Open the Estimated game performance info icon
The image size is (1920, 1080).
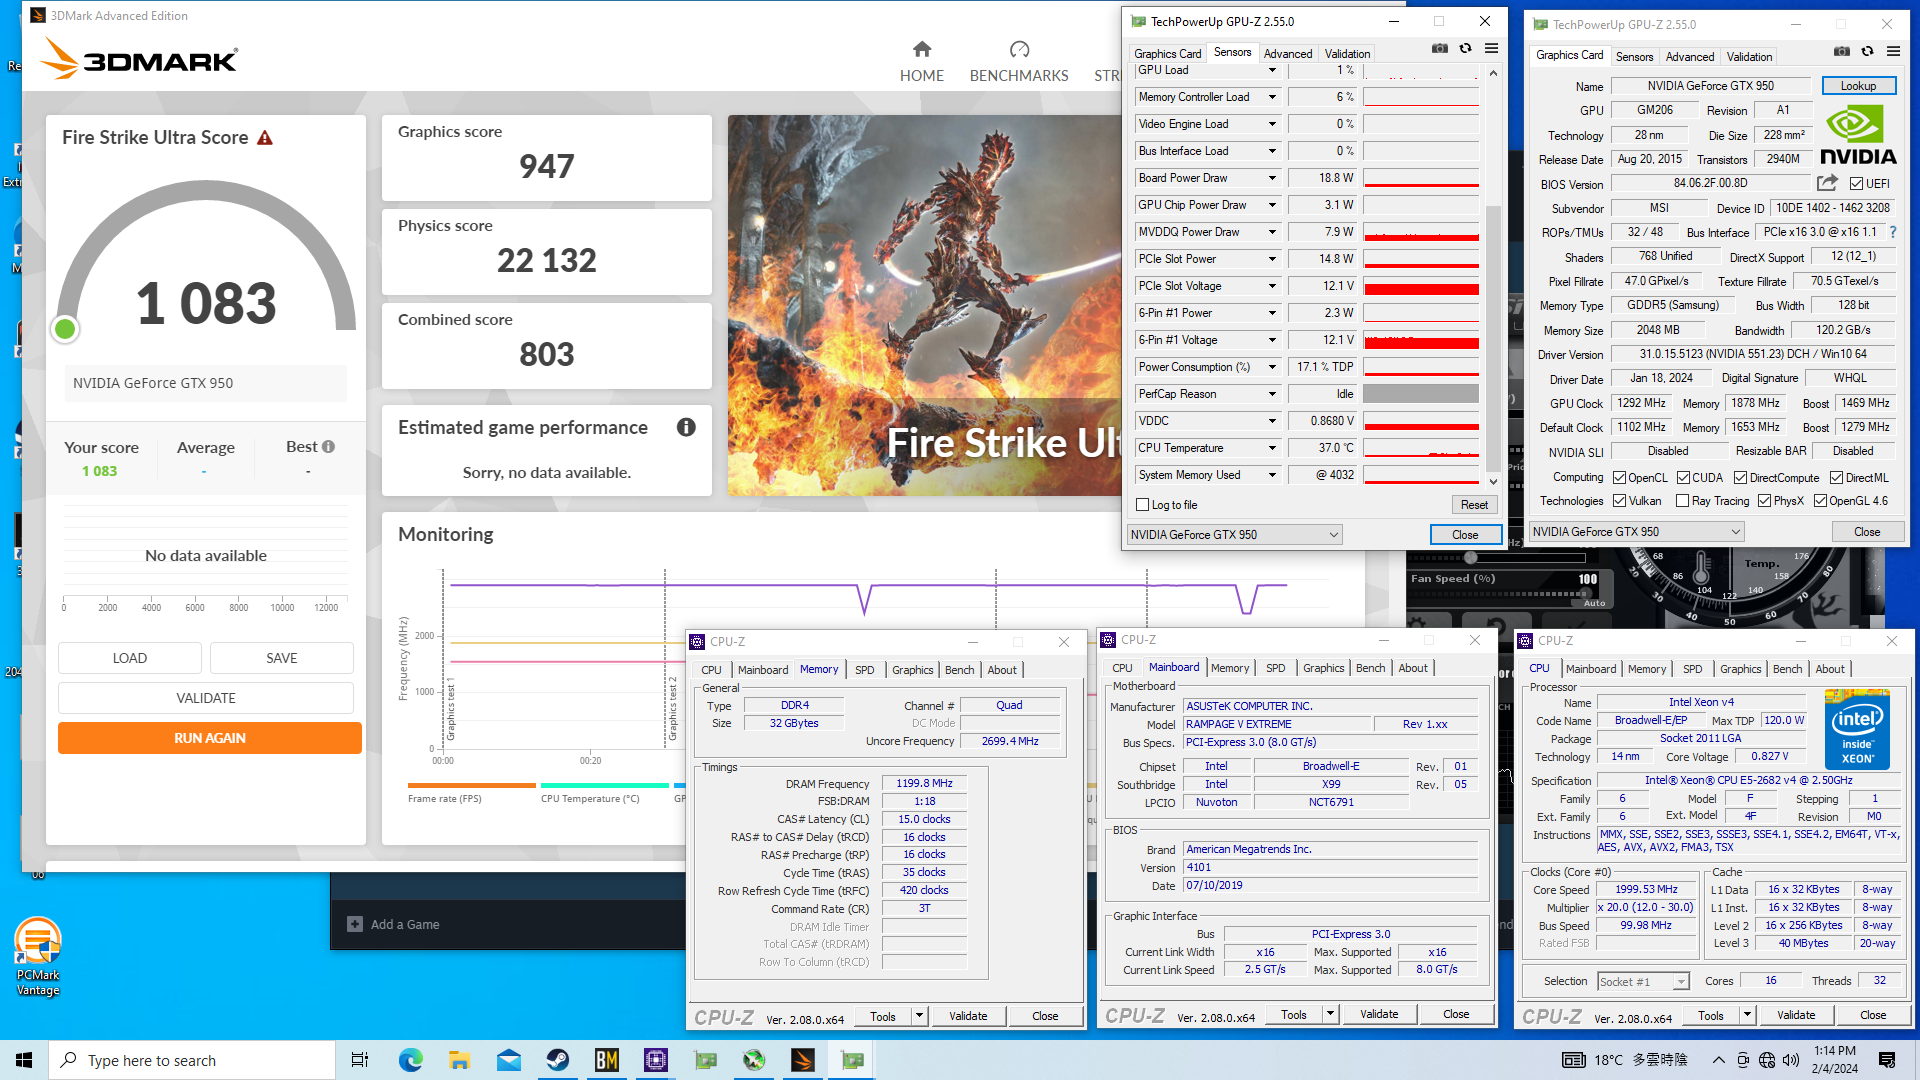(686, 427)
